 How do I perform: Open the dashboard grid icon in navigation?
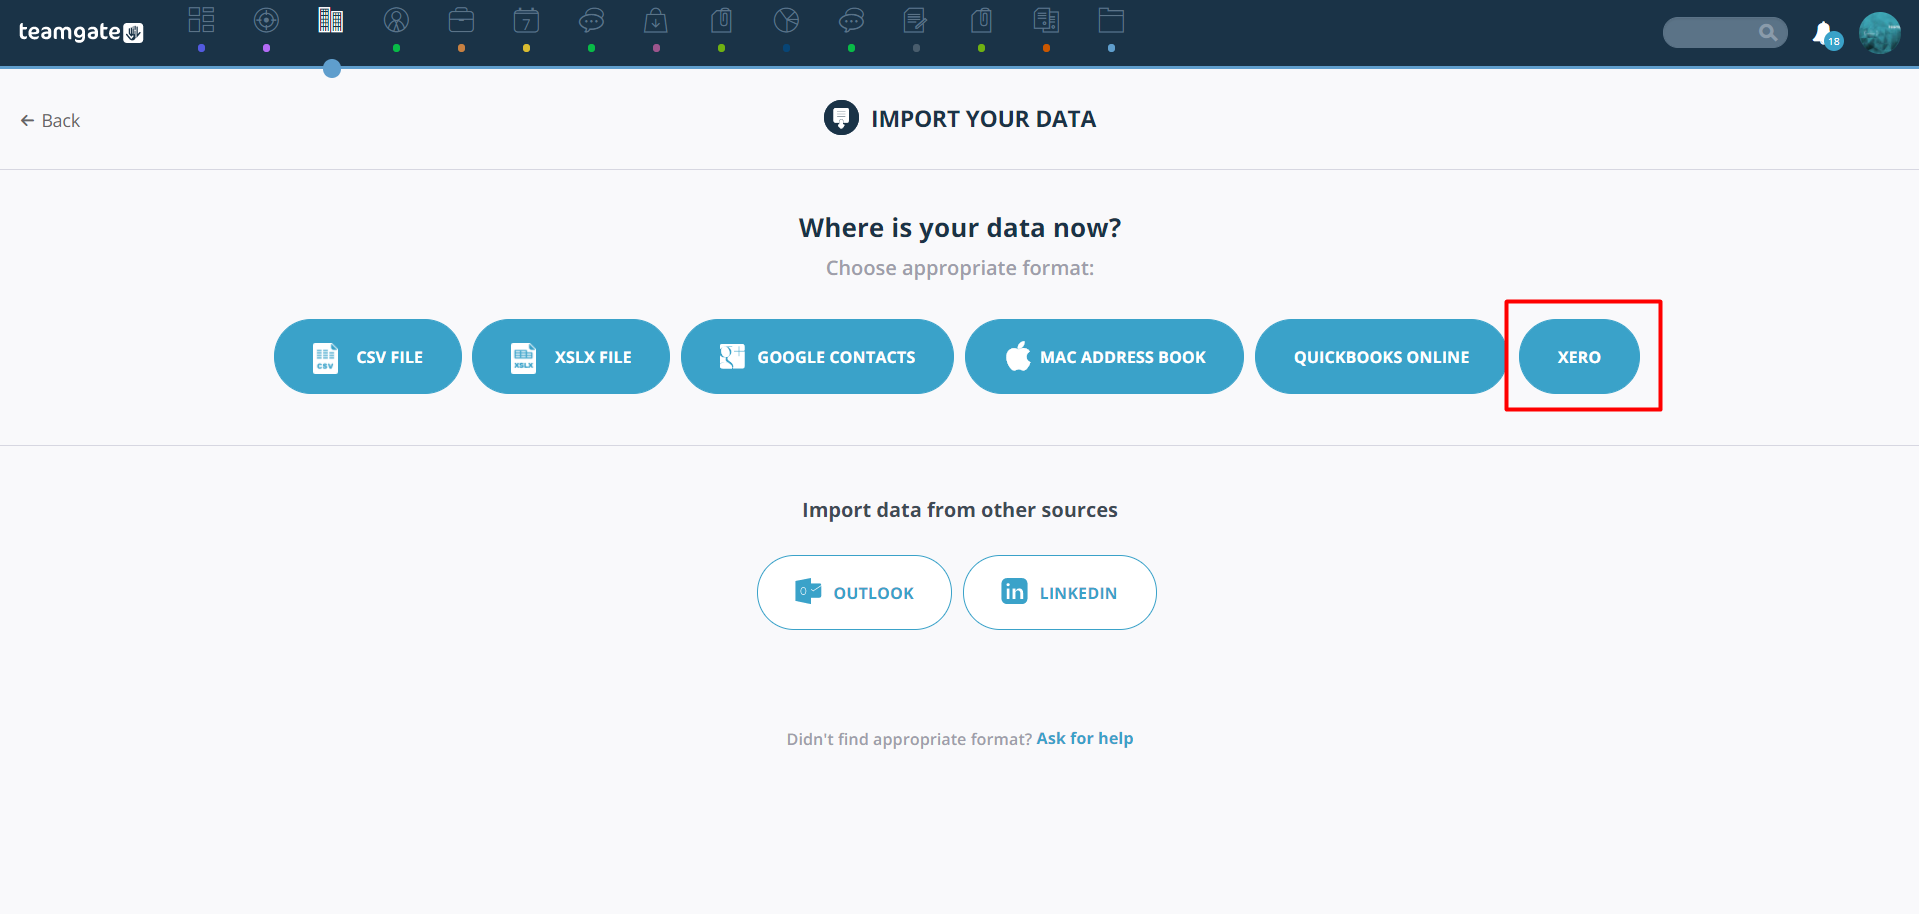[x=201, y=20]
